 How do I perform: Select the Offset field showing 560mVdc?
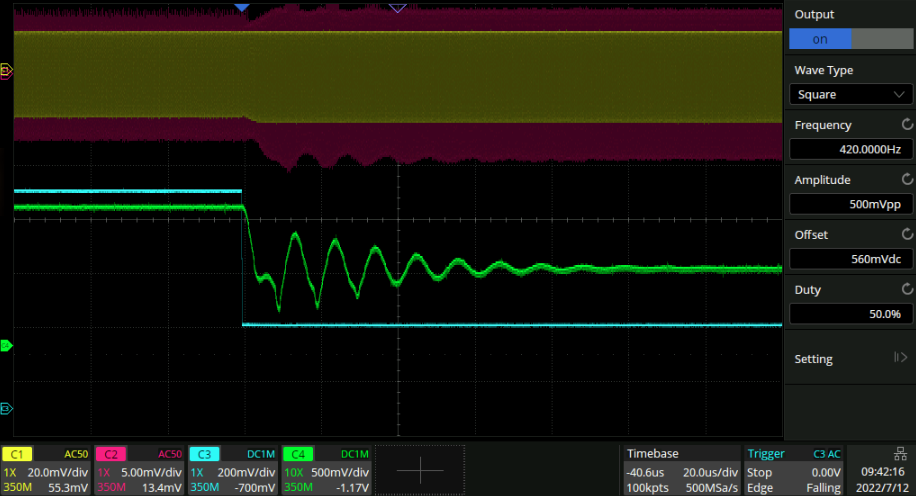coord(850,259)
